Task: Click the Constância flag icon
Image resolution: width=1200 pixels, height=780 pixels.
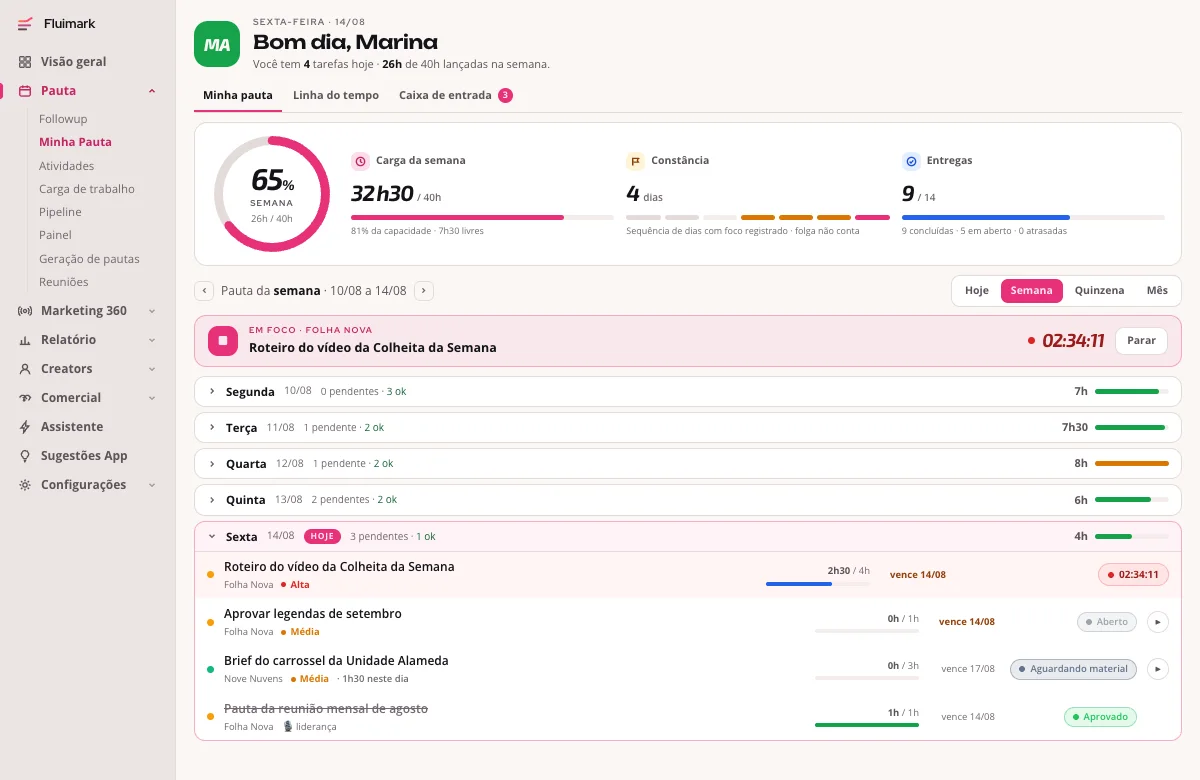Action: coord(635,161)
